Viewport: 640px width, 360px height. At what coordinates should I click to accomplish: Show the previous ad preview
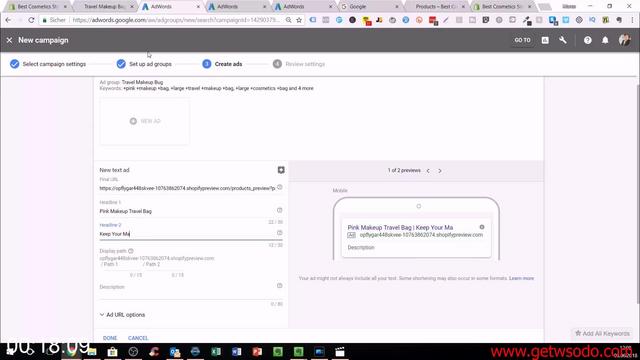tap(428, 171)
